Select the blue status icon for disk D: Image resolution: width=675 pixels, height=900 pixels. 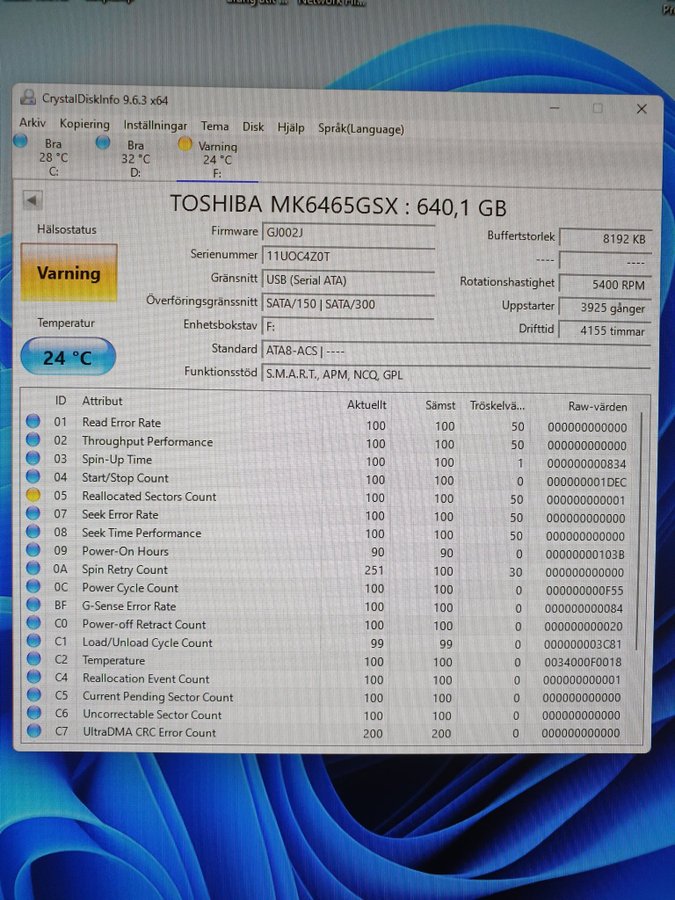(103, 143)
